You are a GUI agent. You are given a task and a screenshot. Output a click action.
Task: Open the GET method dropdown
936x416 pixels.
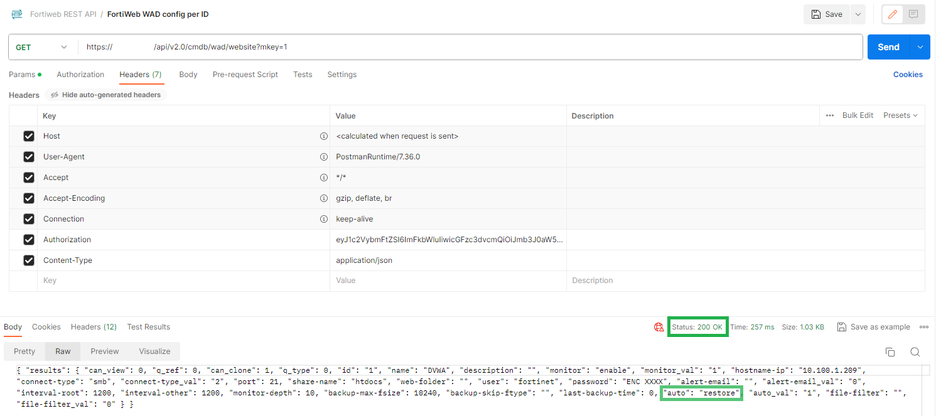click(42, 47)
